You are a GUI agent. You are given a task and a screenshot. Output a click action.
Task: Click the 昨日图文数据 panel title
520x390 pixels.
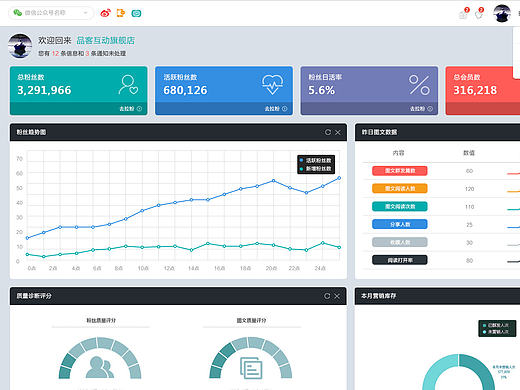[x=379, y=132]
